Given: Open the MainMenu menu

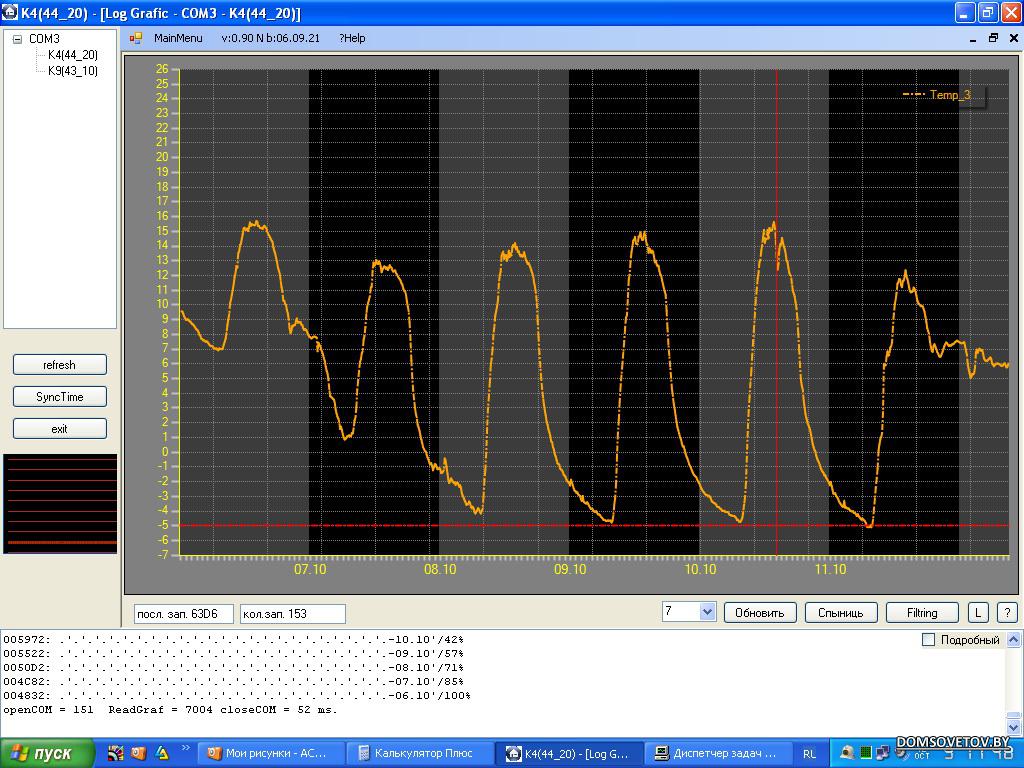Looking at the screenshot, I should click(178, 38).
